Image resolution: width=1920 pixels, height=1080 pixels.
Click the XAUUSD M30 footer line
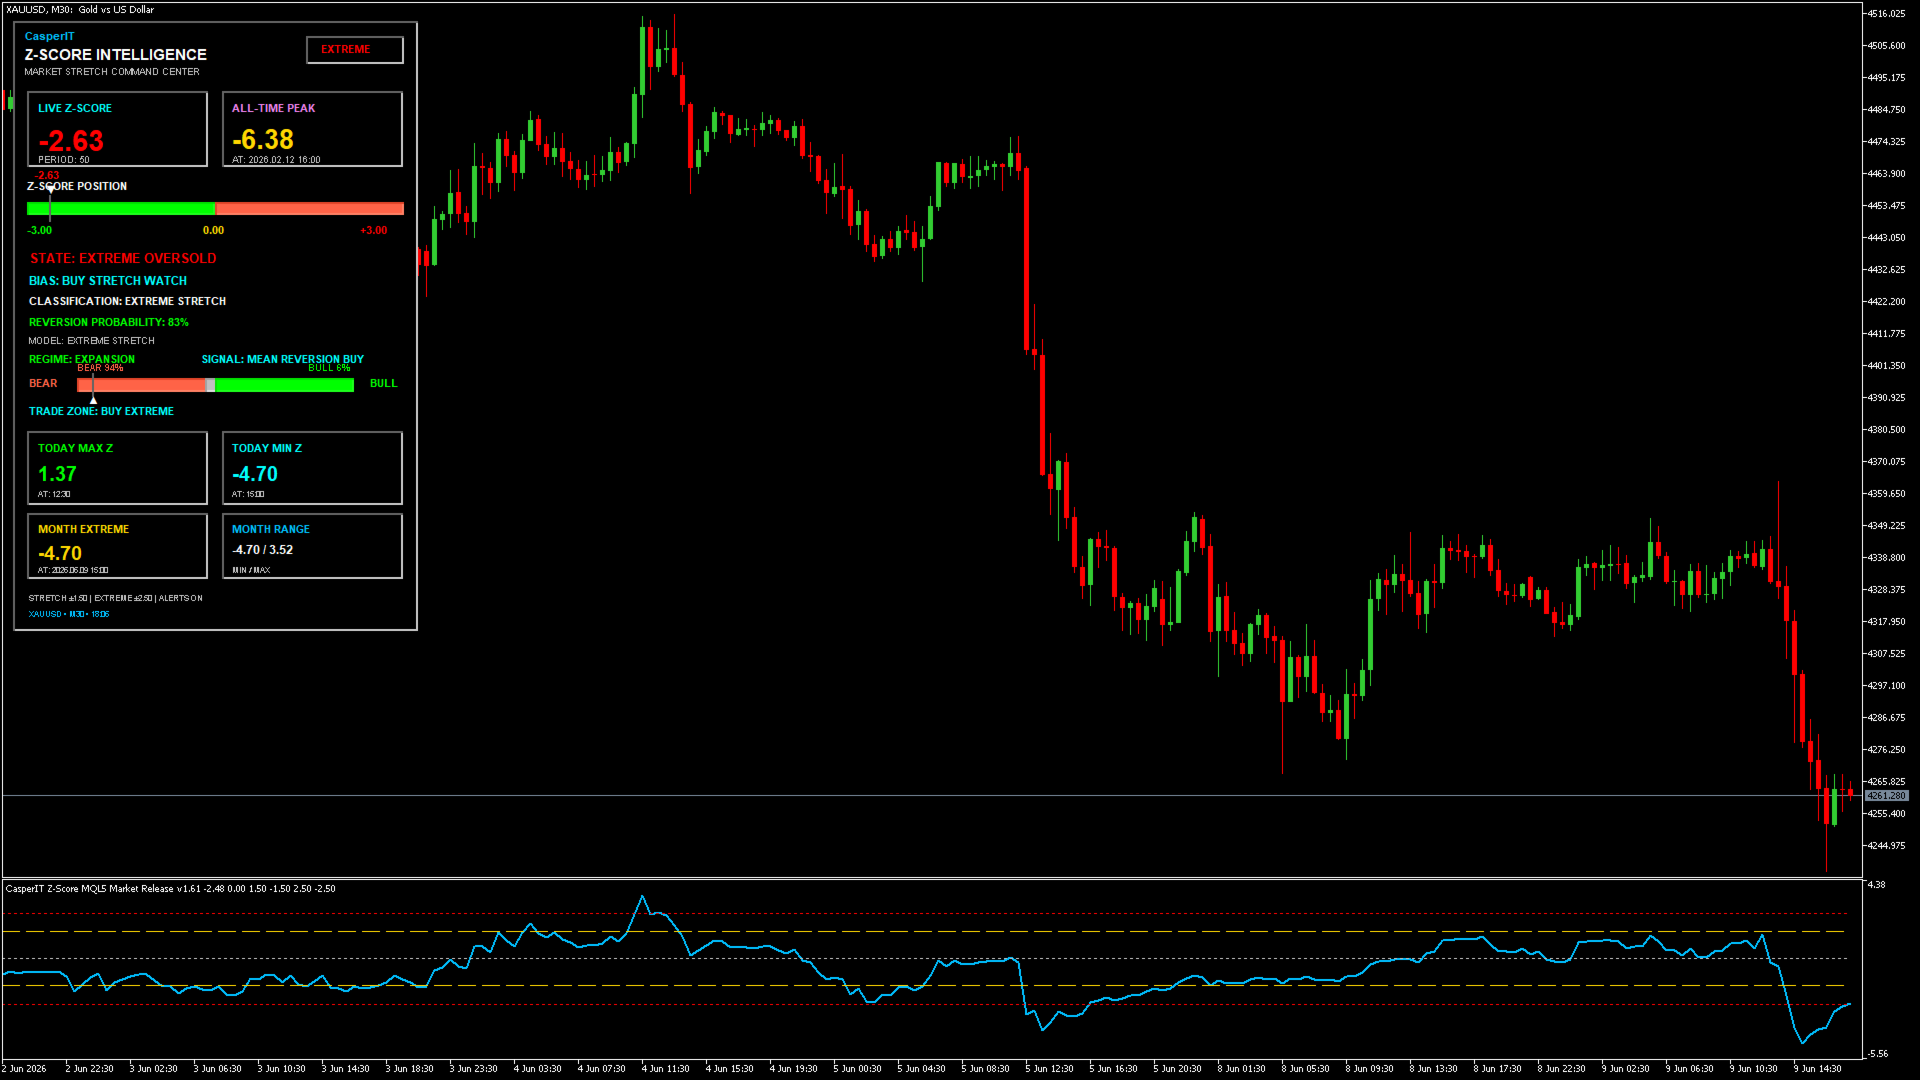(x=69, y=615)
